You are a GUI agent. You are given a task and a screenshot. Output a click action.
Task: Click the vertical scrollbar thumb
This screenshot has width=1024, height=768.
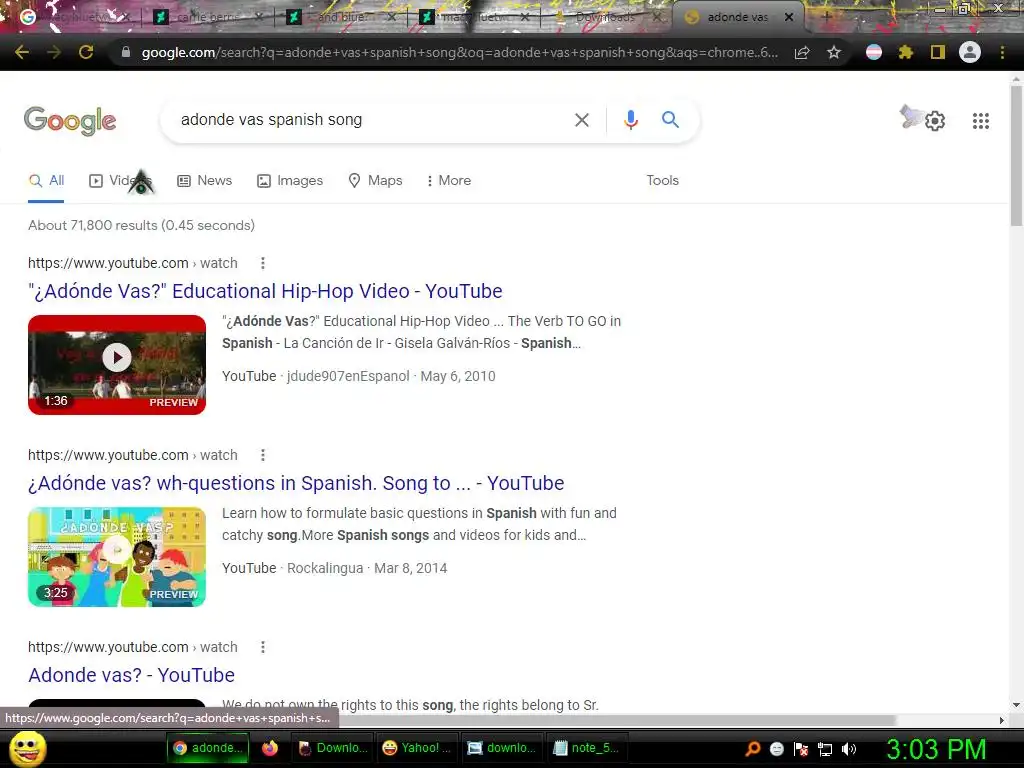[1016, 155]
